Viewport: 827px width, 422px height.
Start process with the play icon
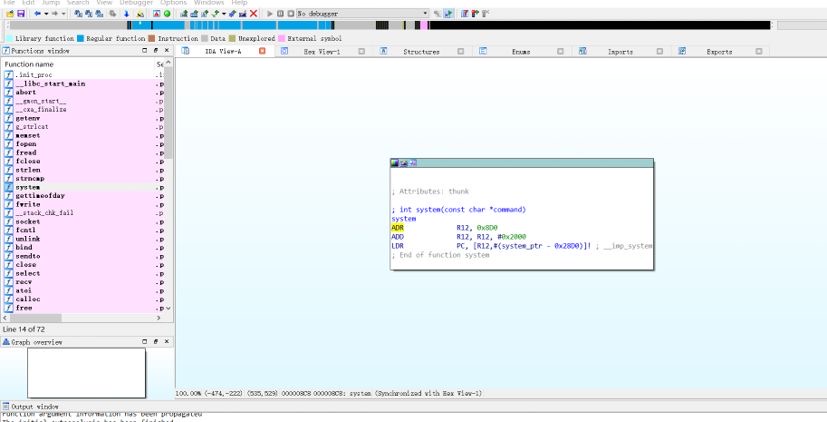270,14
